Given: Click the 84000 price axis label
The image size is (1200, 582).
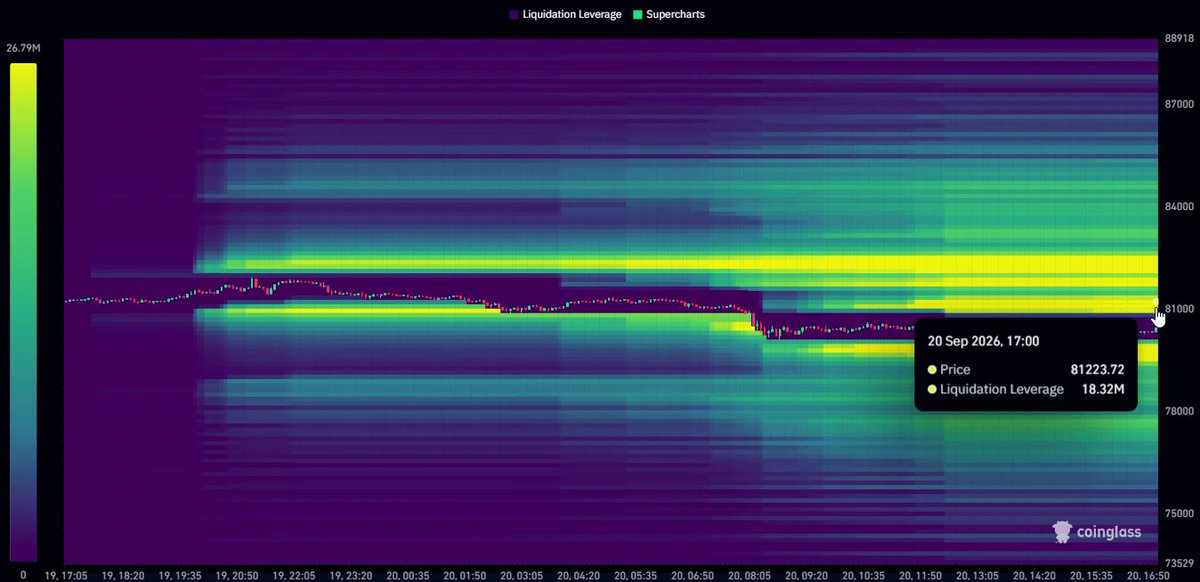Looking at the screenshot, I should [x=1181, y=207].
